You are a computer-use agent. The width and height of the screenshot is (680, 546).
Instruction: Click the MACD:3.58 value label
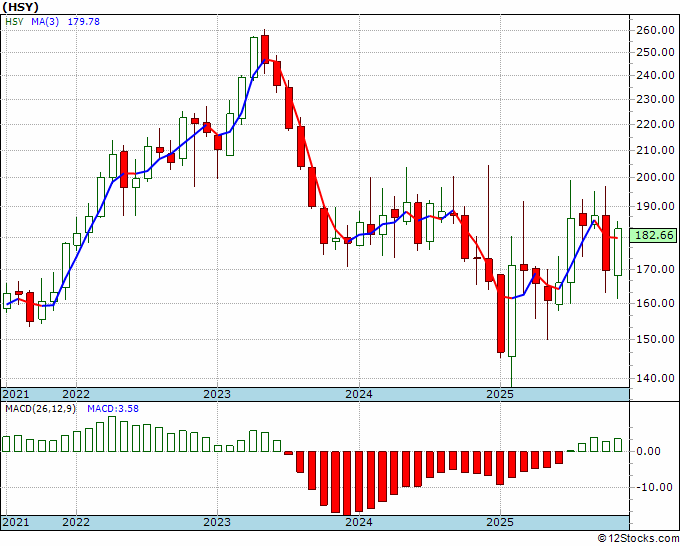coord(113,409)
